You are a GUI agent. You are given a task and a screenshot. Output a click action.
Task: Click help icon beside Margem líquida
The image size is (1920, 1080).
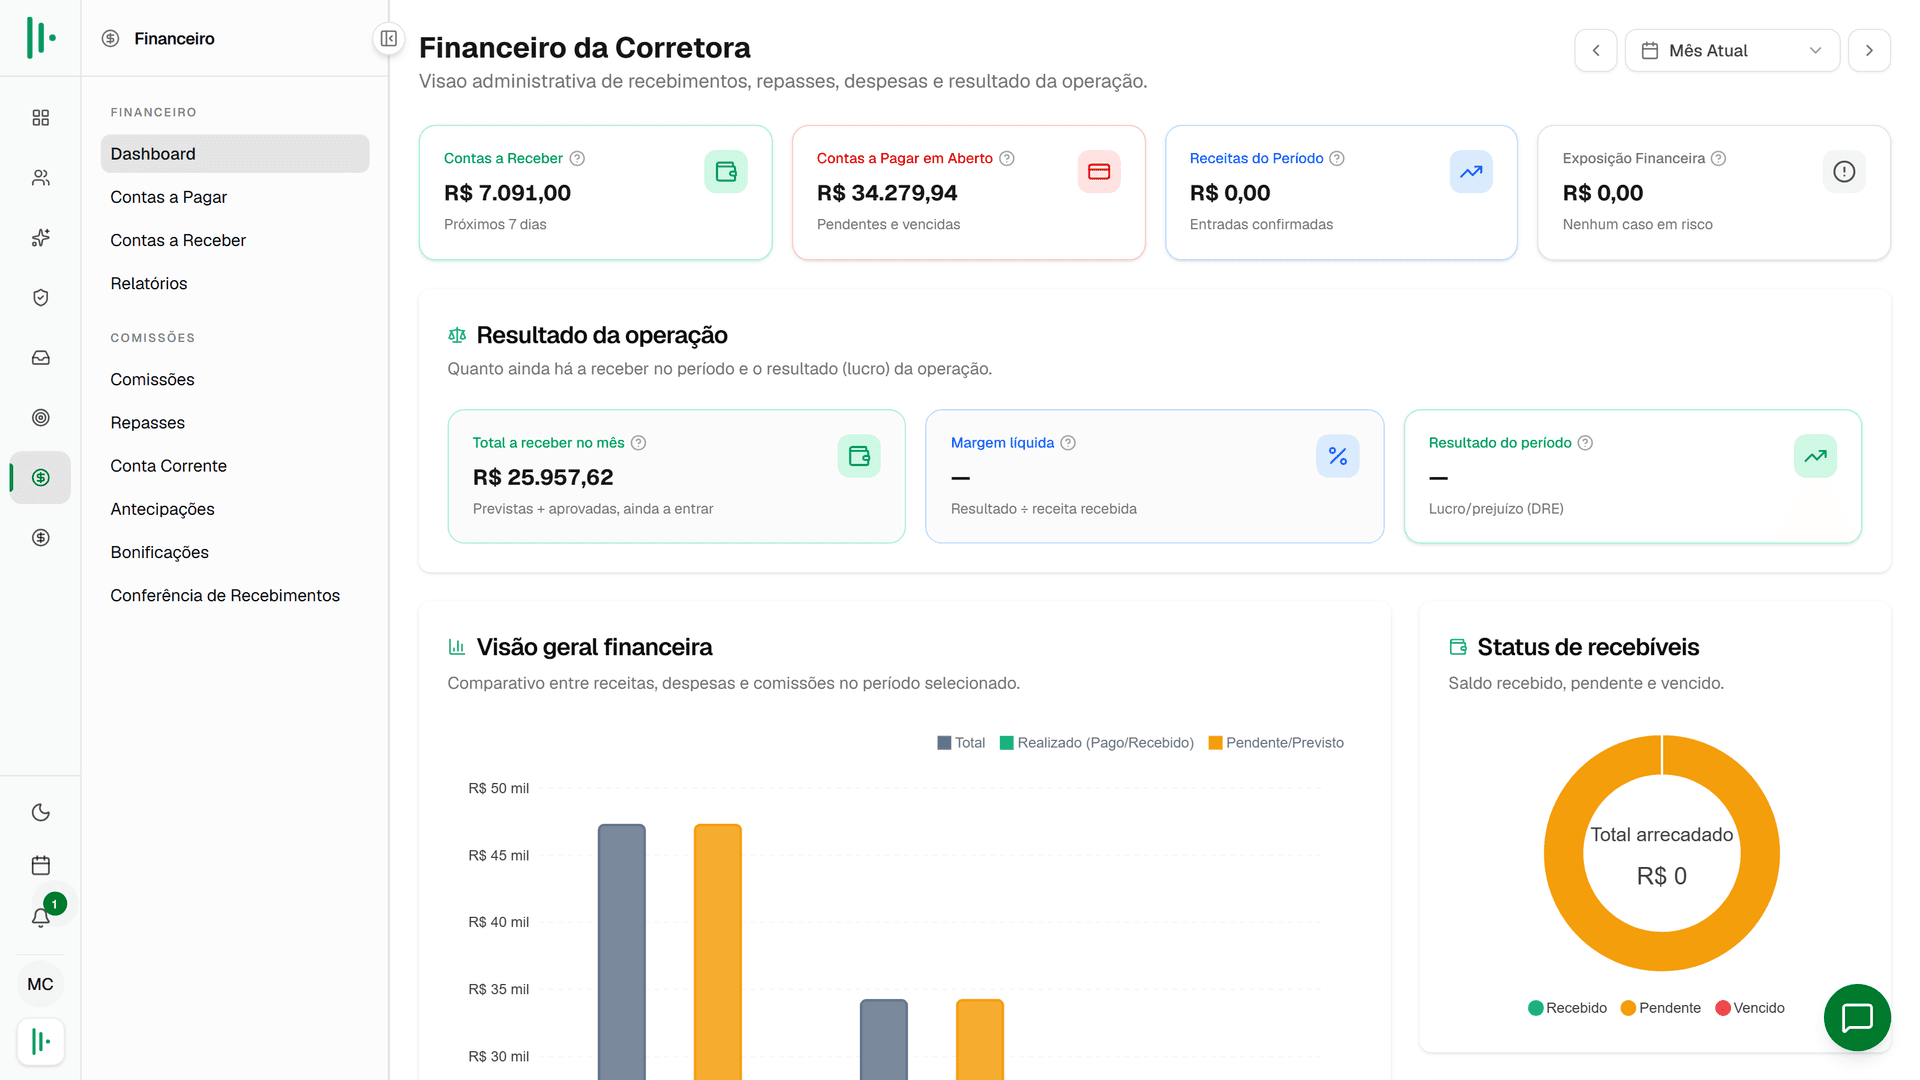tap(1068, 443)
